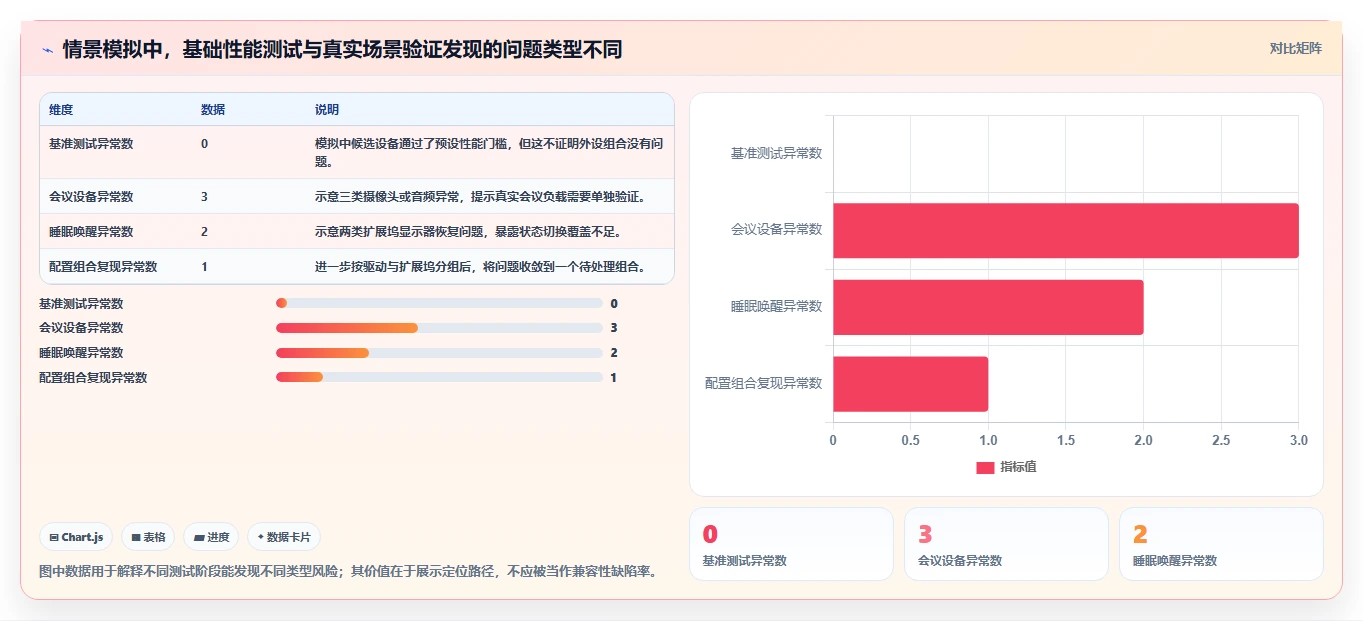Select the 基准测试异常数 cell in the table
This screenshot has height=621, width=1363.
(91, 144)
